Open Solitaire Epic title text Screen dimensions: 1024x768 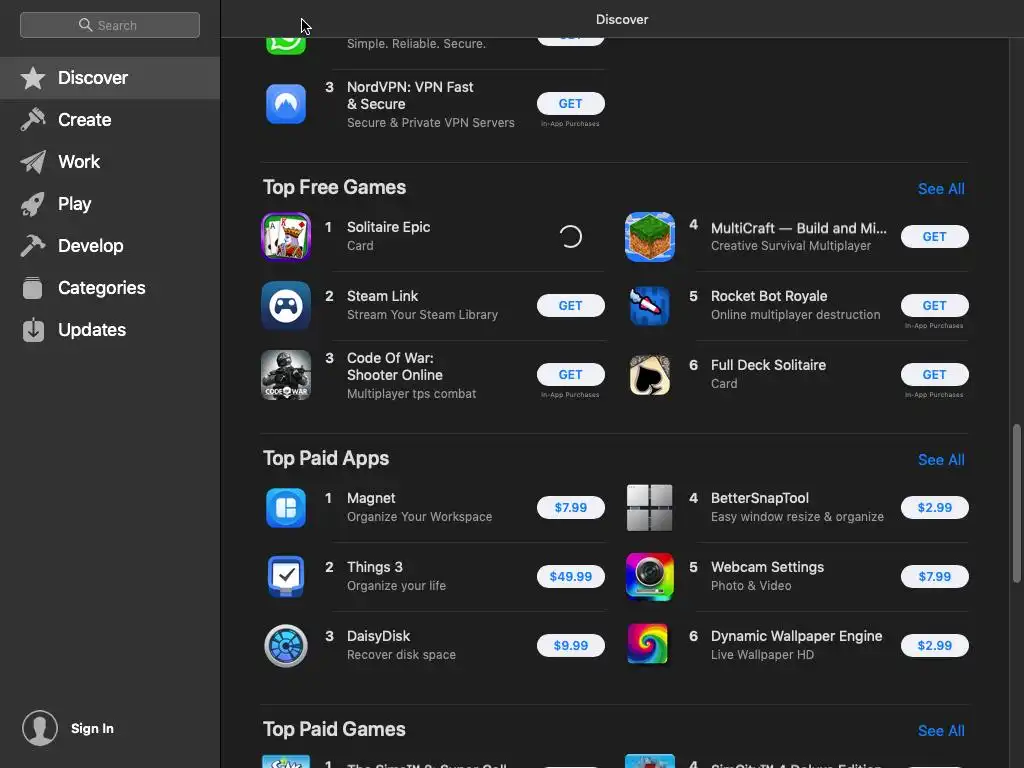point(389,227)
